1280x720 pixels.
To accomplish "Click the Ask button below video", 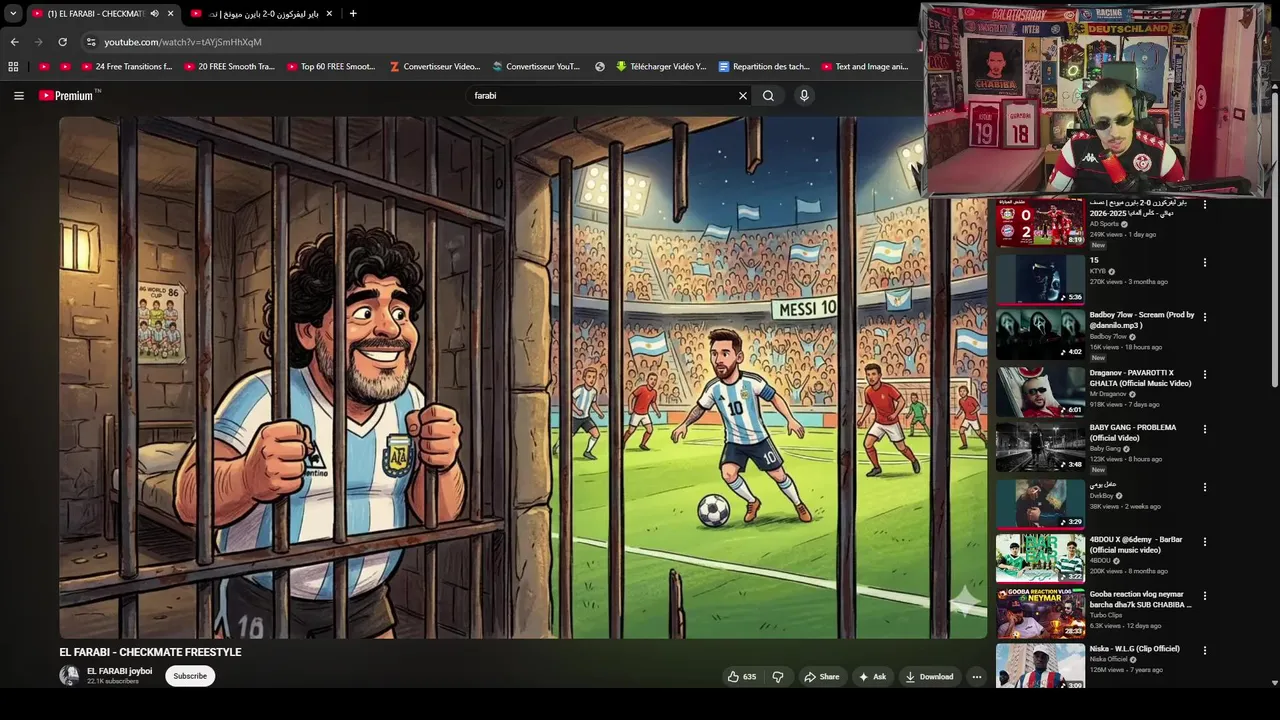I will click(x=872, y=677).
